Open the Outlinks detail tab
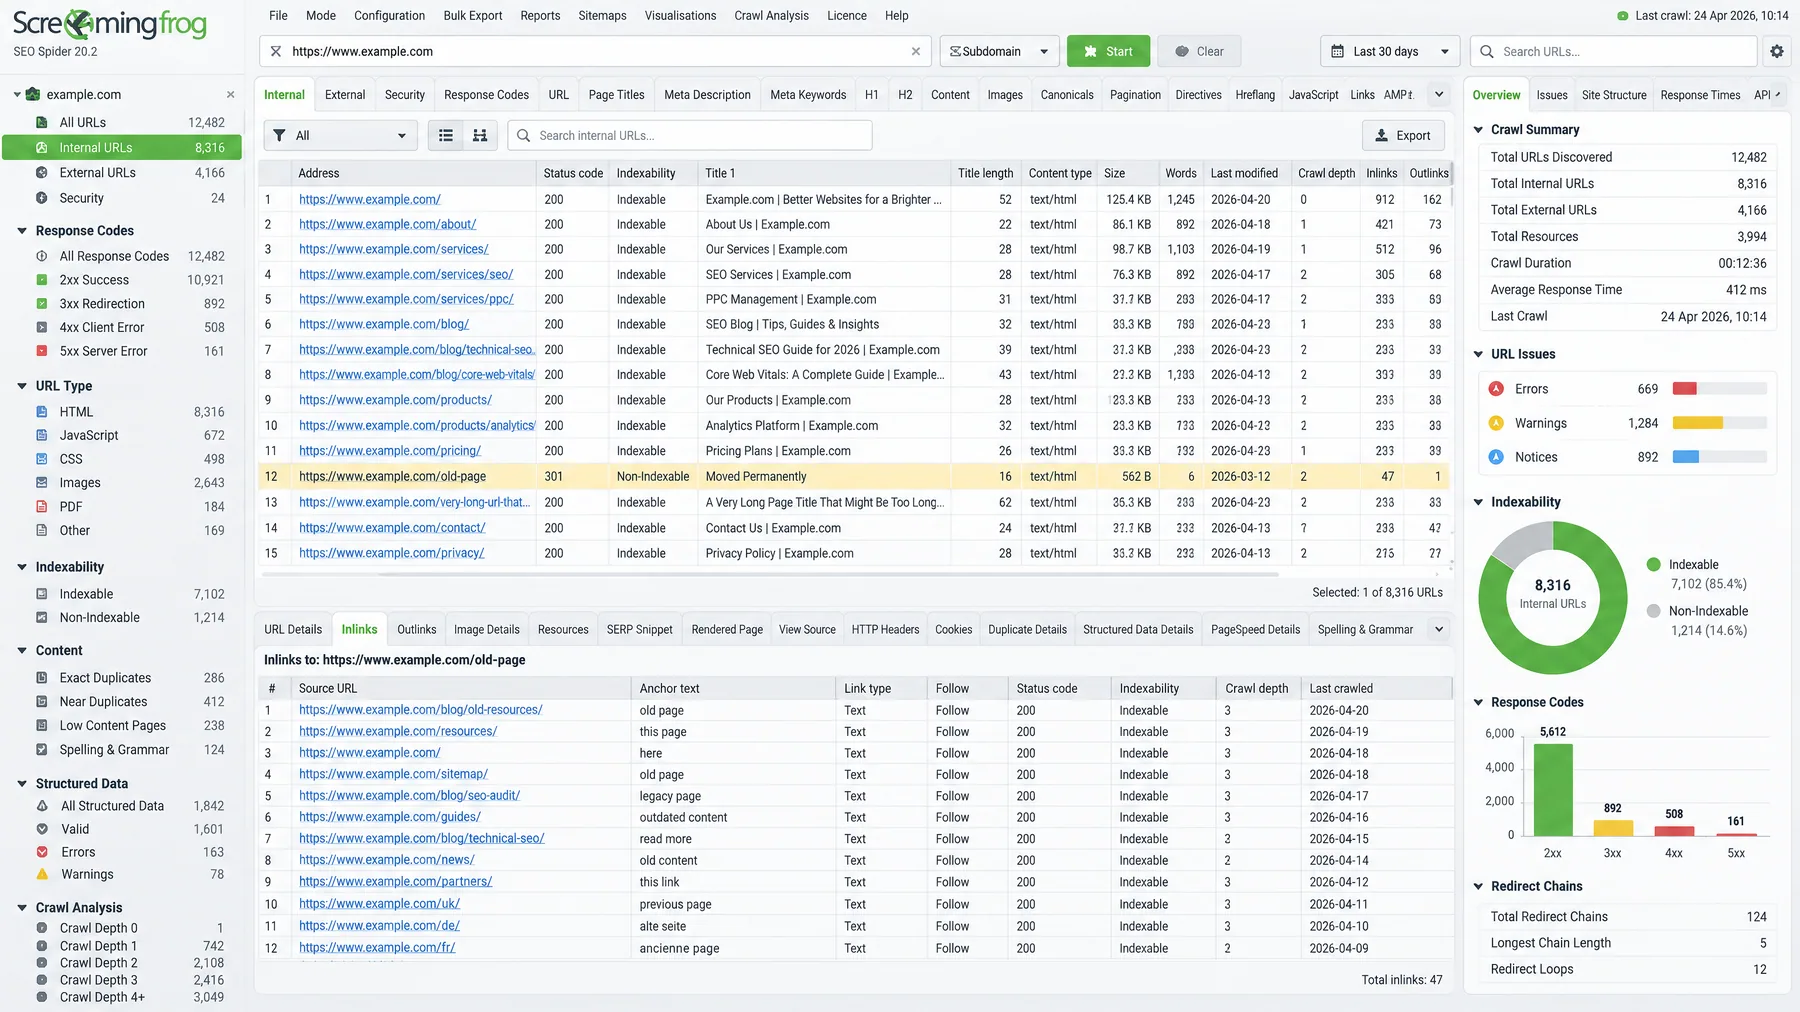1800x1012 pixels. click(416, 629)
